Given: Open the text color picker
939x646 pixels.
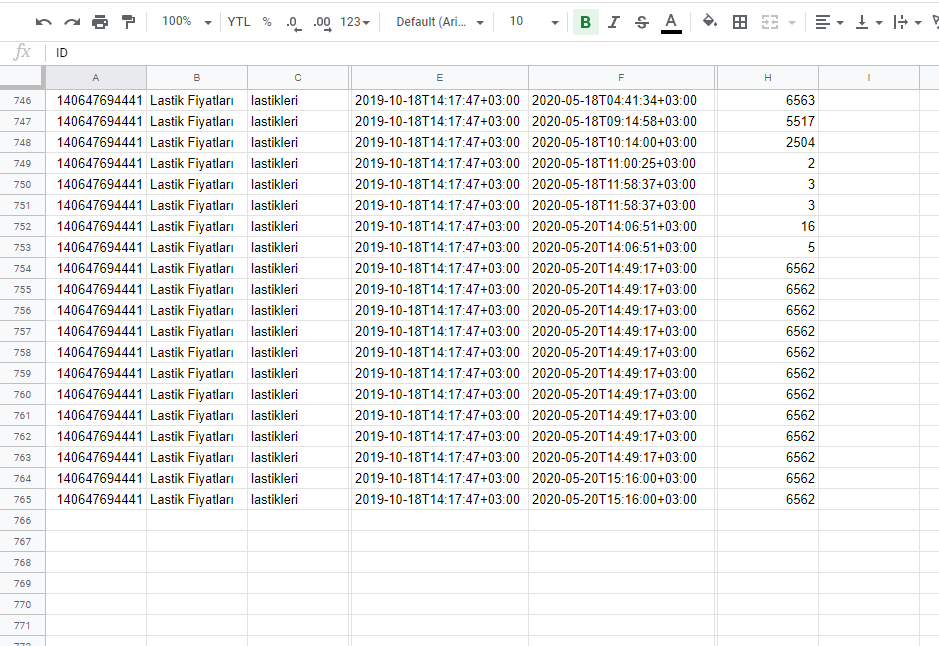Looking at the screenshot, I should (x=671, y=22).
